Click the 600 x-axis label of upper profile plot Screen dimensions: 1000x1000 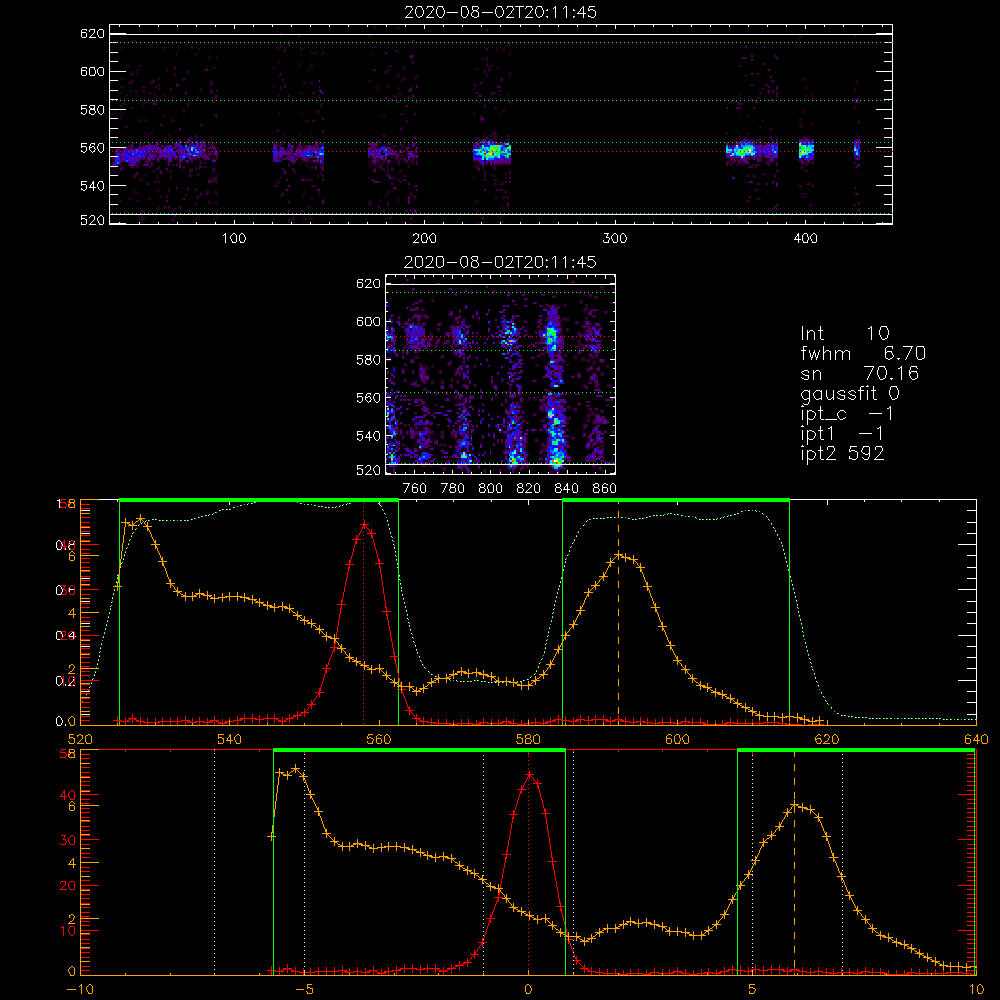[677, 739]
